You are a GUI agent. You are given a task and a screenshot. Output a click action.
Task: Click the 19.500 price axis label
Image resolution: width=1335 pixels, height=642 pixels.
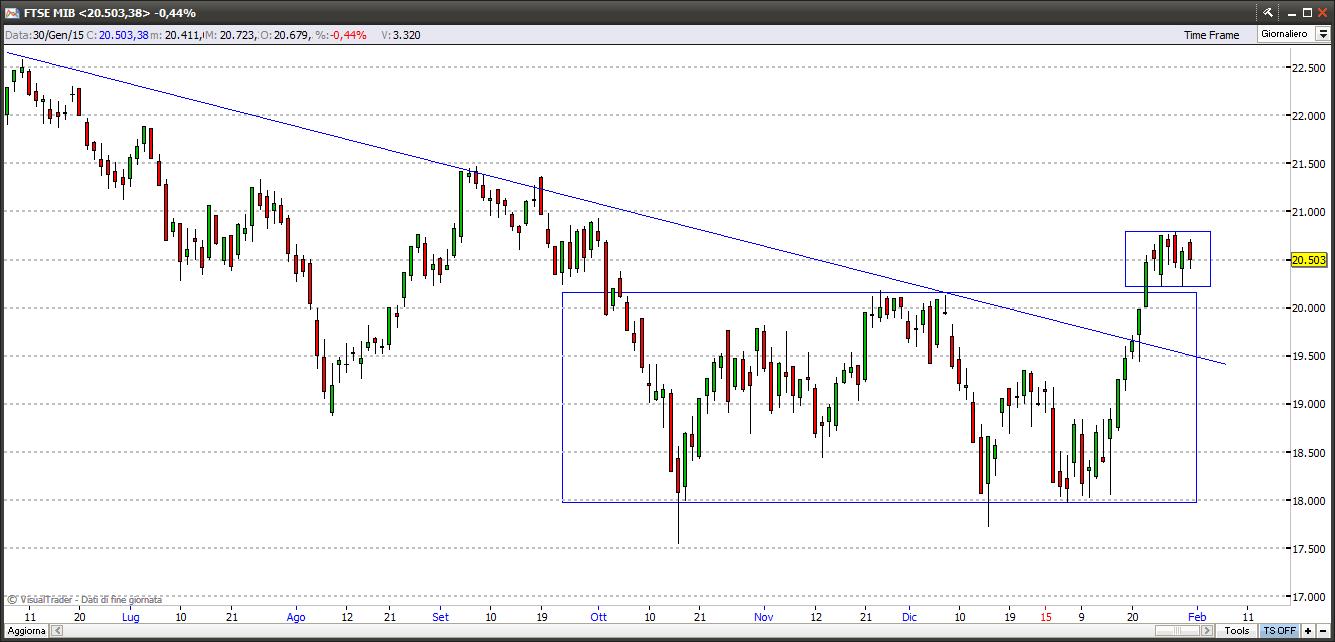point(1309,356)
